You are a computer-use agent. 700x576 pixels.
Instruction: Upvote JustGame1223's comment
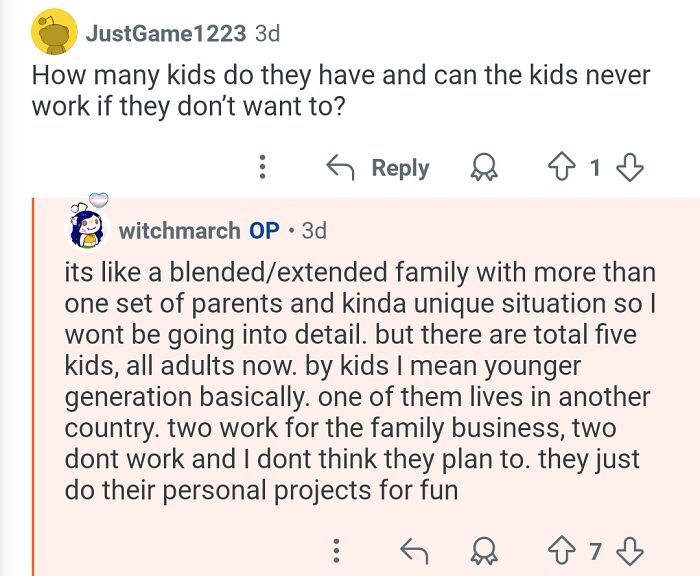click(562, 167)
